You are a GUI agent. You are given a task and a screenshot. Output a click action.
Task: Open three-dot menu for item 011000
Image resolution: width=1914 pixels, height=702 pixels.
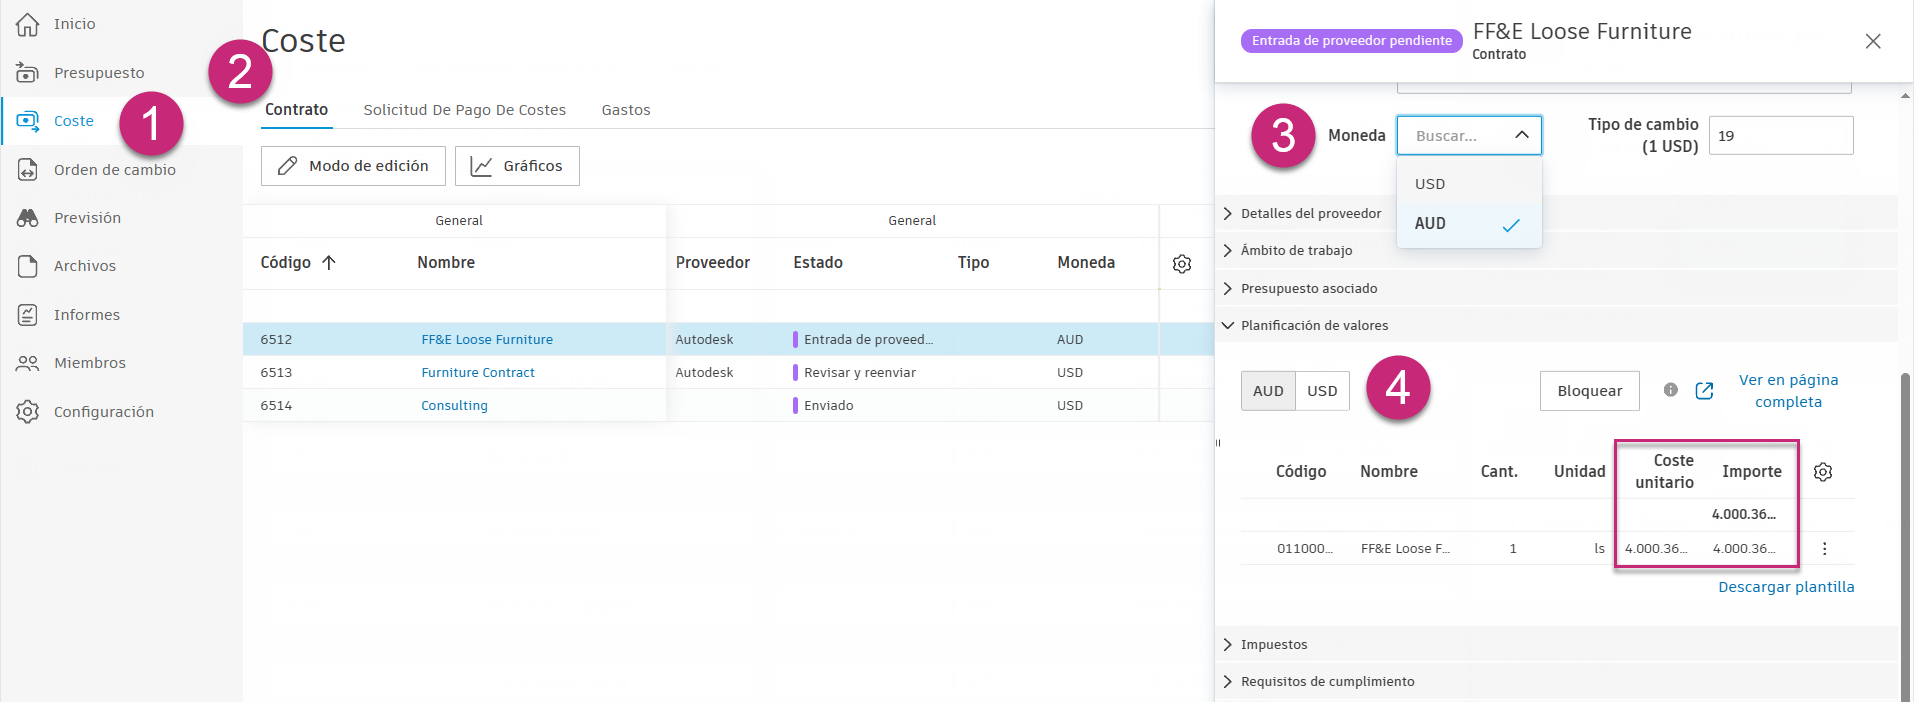tap(1825, 548)
